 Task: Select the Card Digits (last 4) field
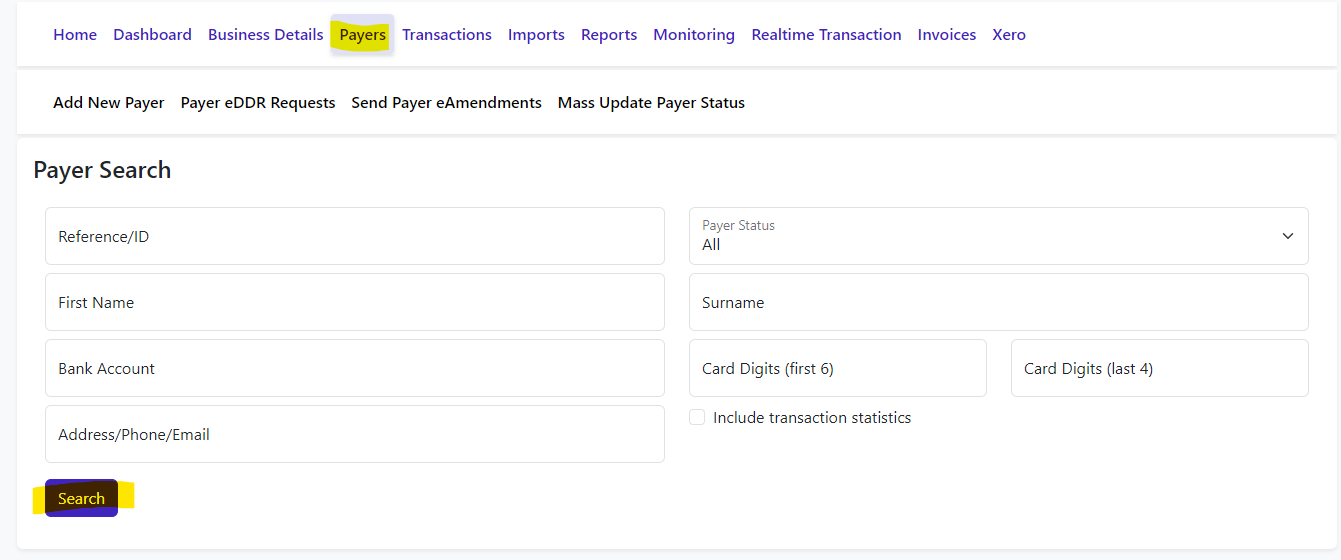coord(1159,368)
